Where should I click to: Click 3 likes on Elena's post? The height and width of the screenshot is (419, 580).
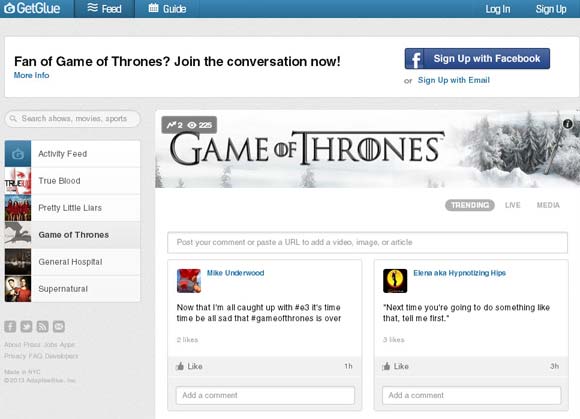(x=394, y=340)
